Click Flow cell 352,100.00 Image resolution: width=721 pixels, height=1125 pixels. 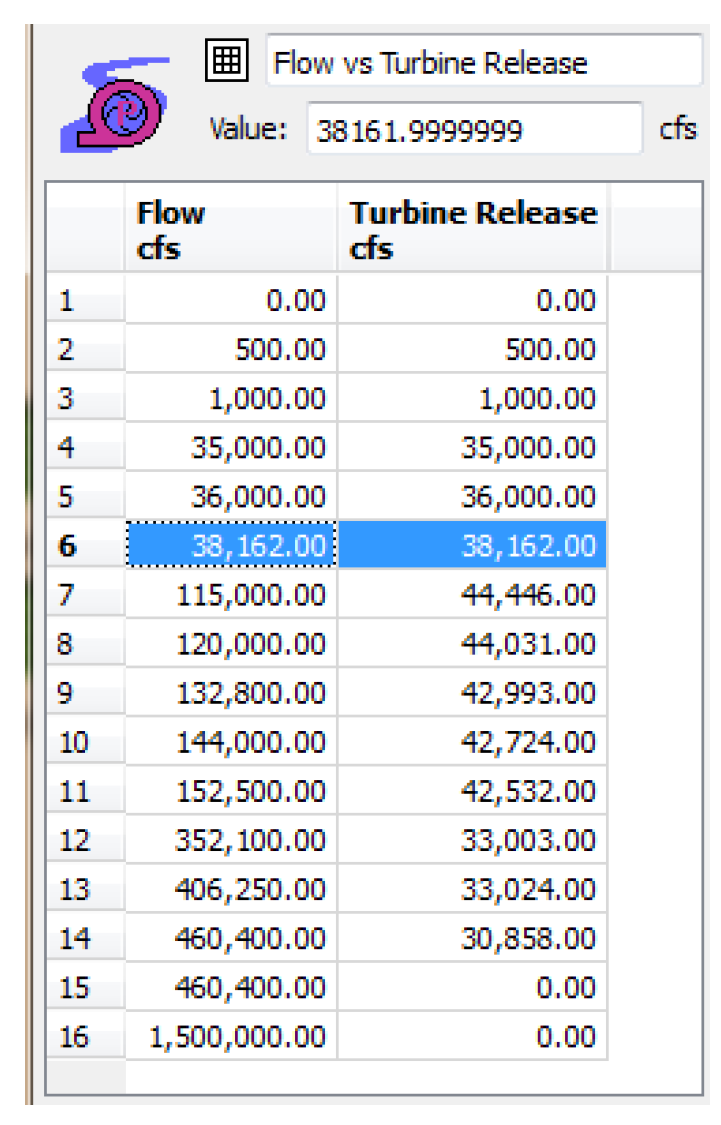(231, 841)
